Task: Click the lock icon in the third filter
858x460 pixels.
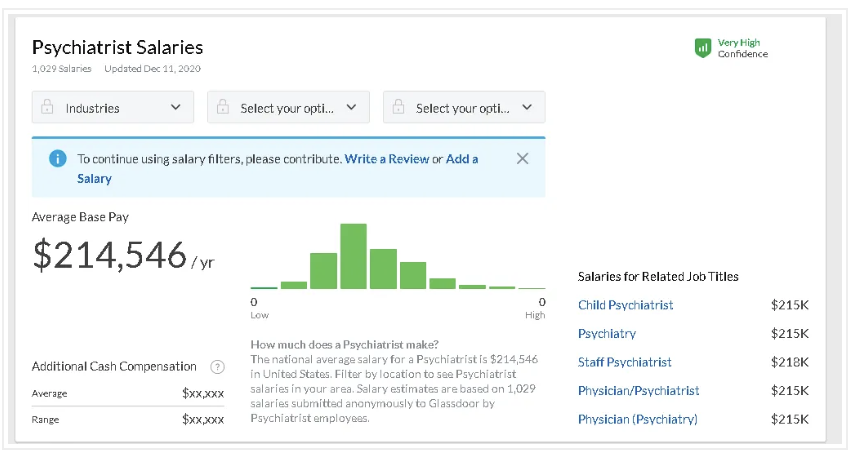Action: [399, 107]
